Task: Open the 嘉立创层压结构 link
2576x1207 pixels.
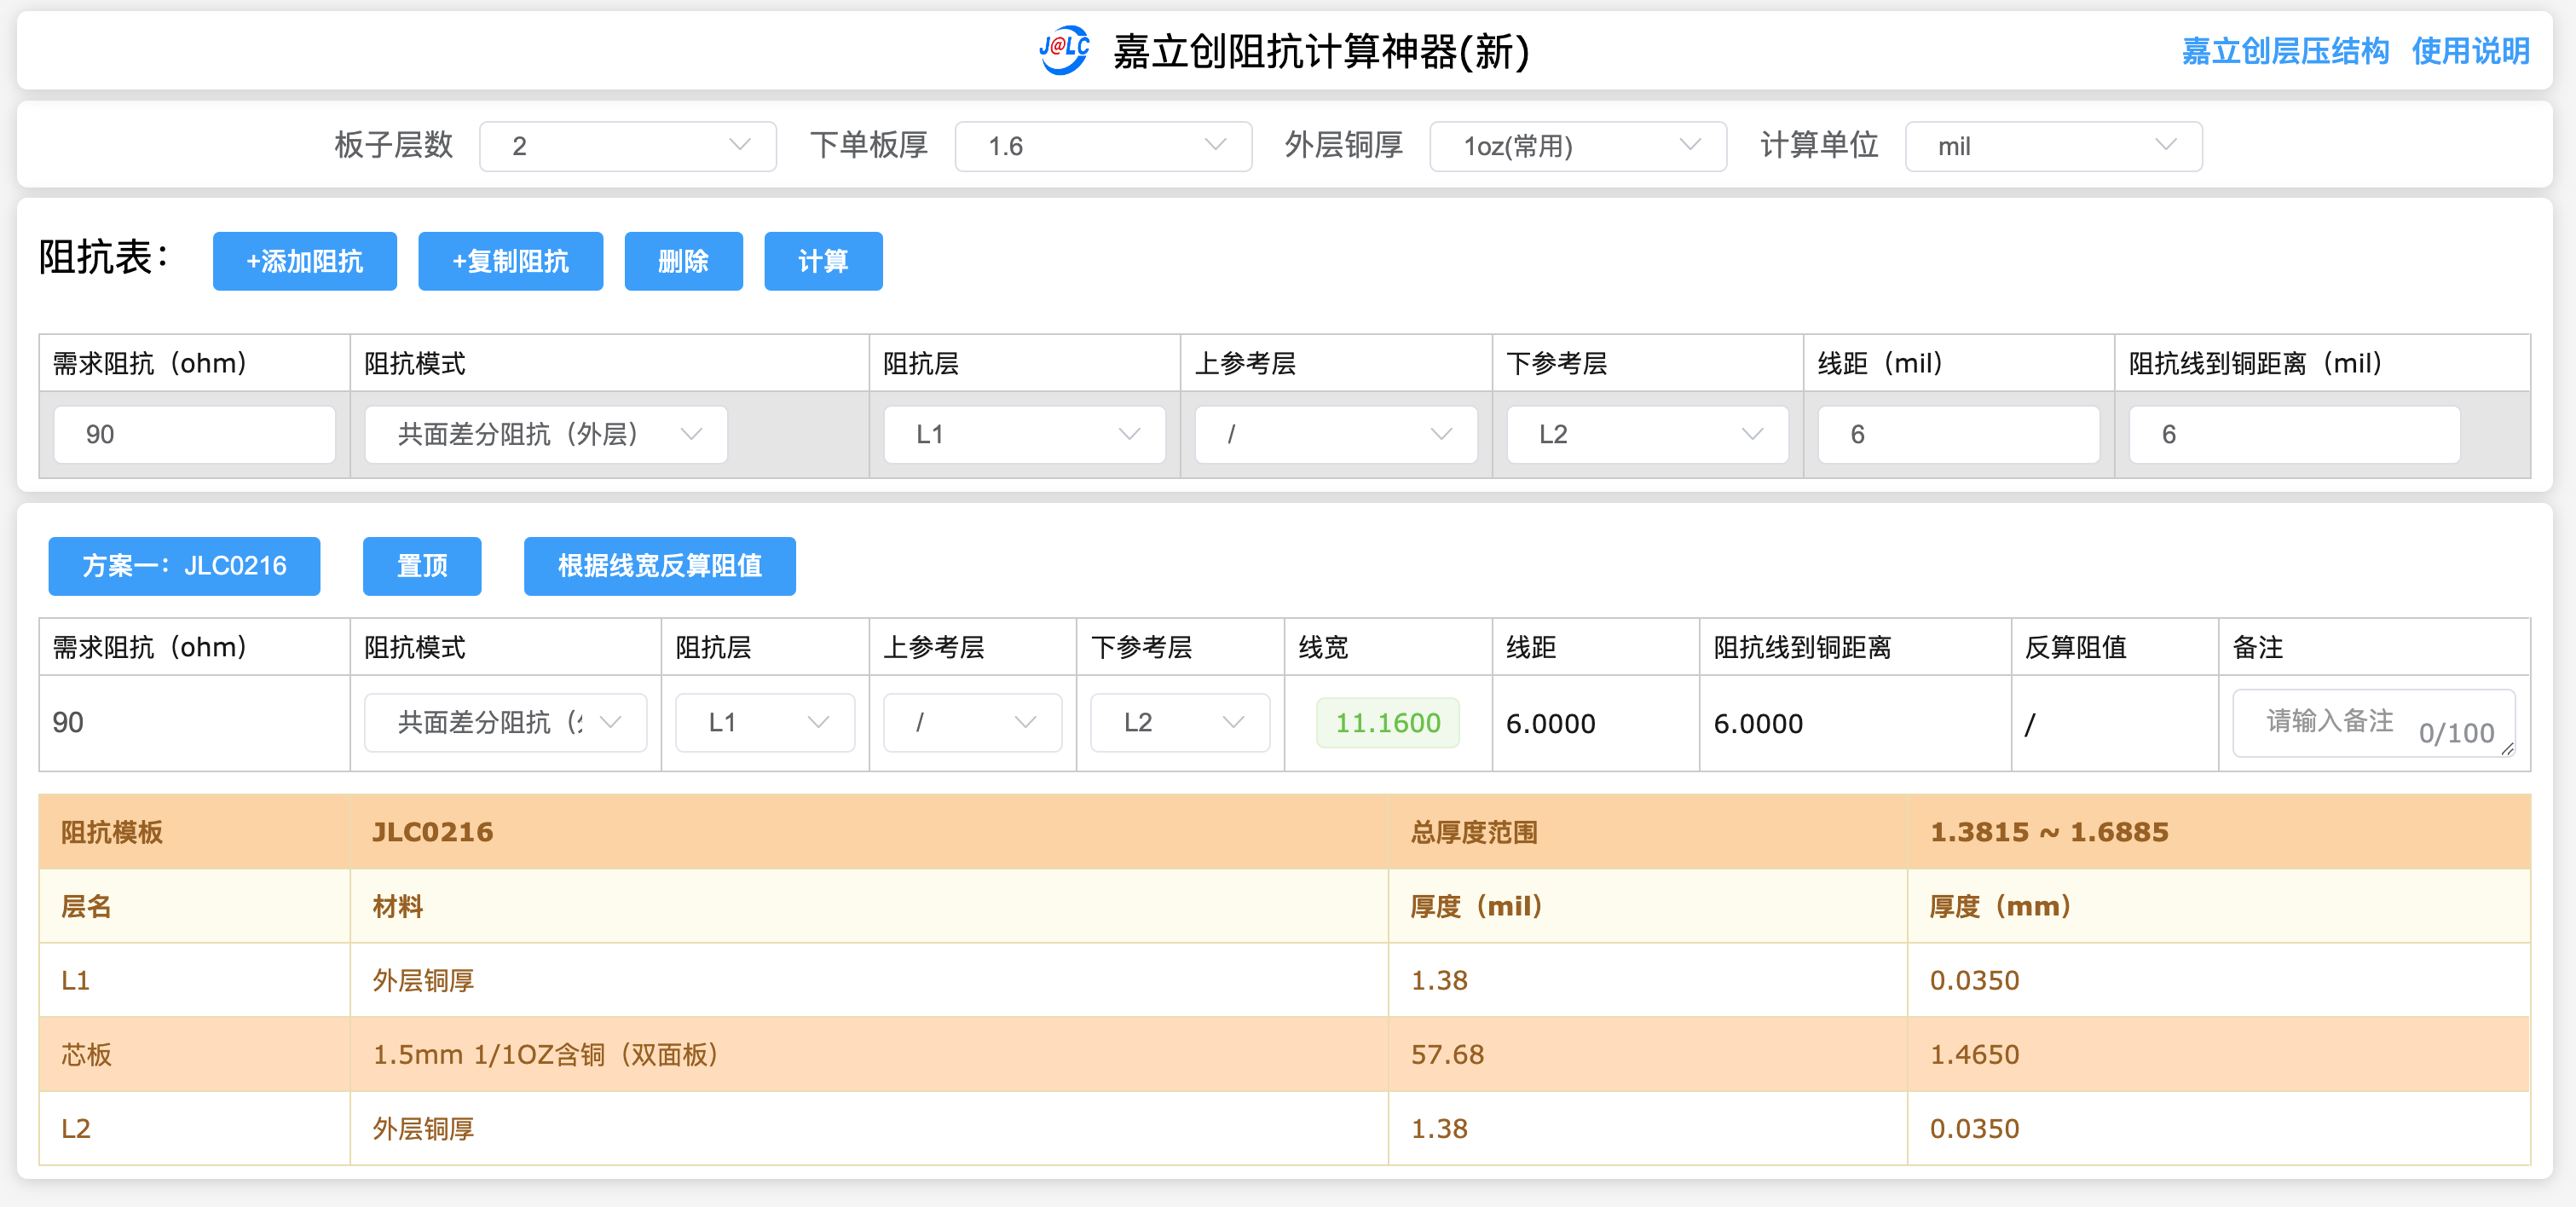Action: coord(2285,51)
